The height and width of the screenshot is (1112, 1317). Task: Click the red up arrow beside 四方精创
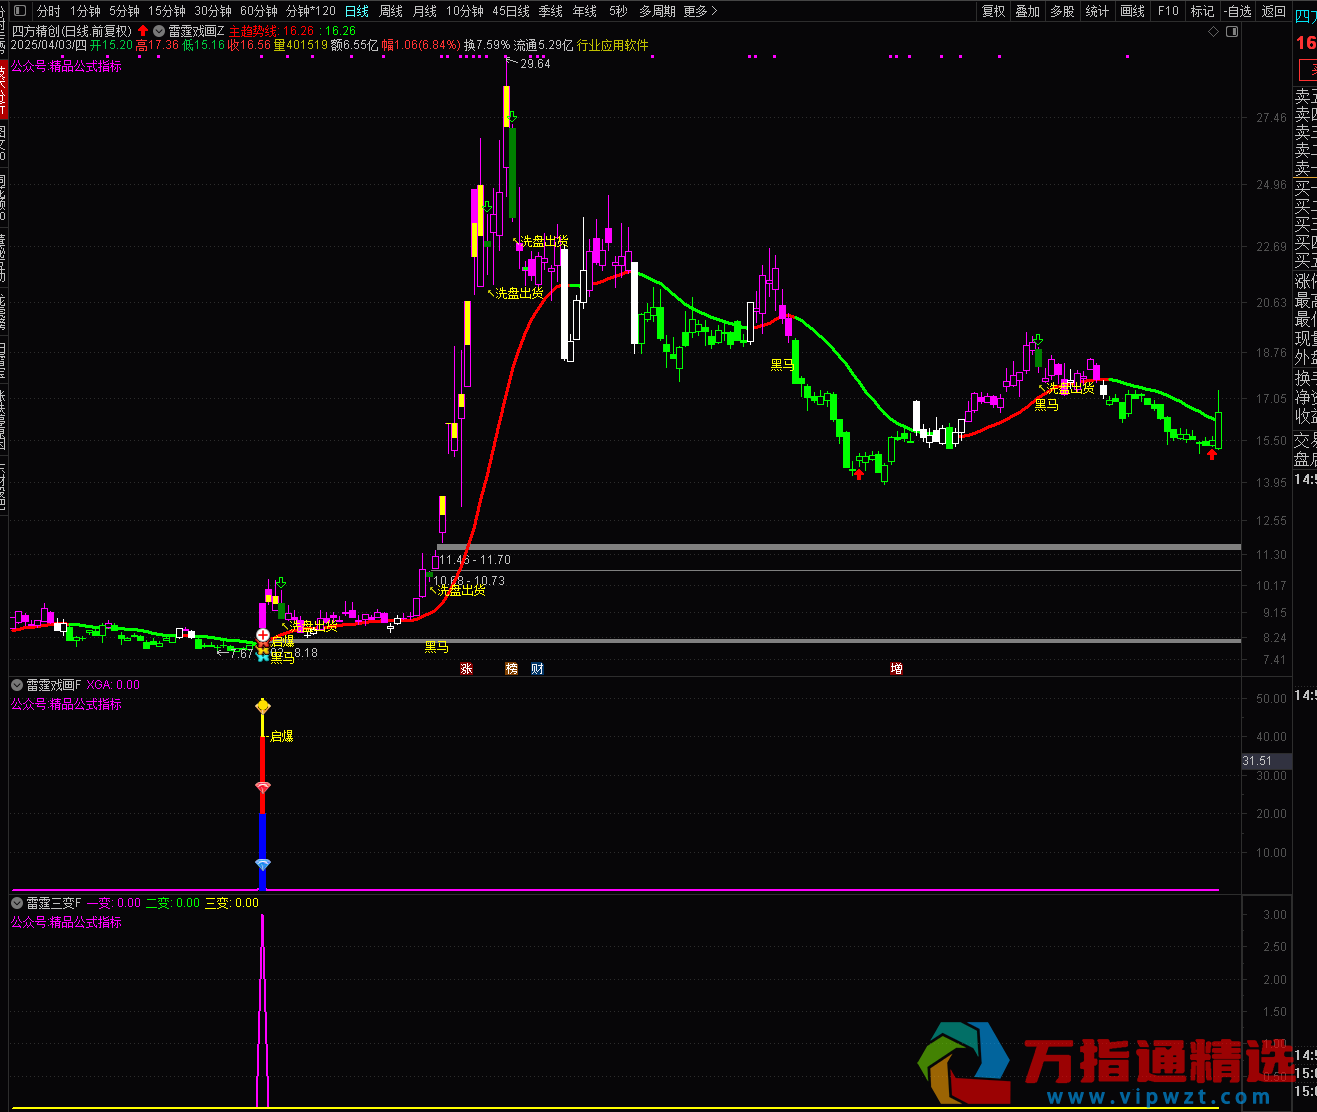[143, 31]
